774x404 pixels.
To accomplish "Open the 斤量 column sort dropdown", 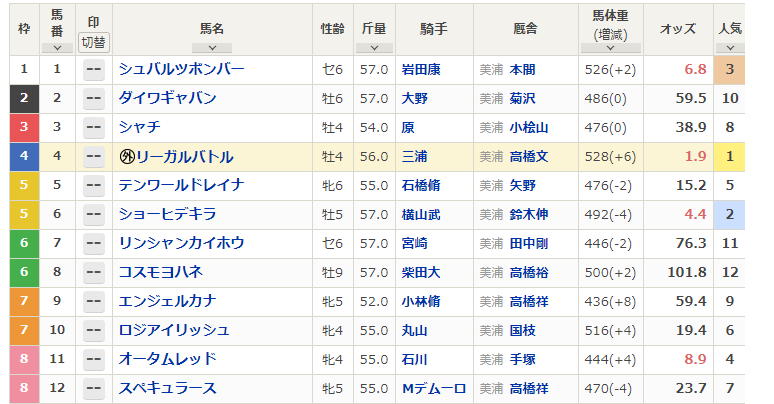I will (374, 48).
